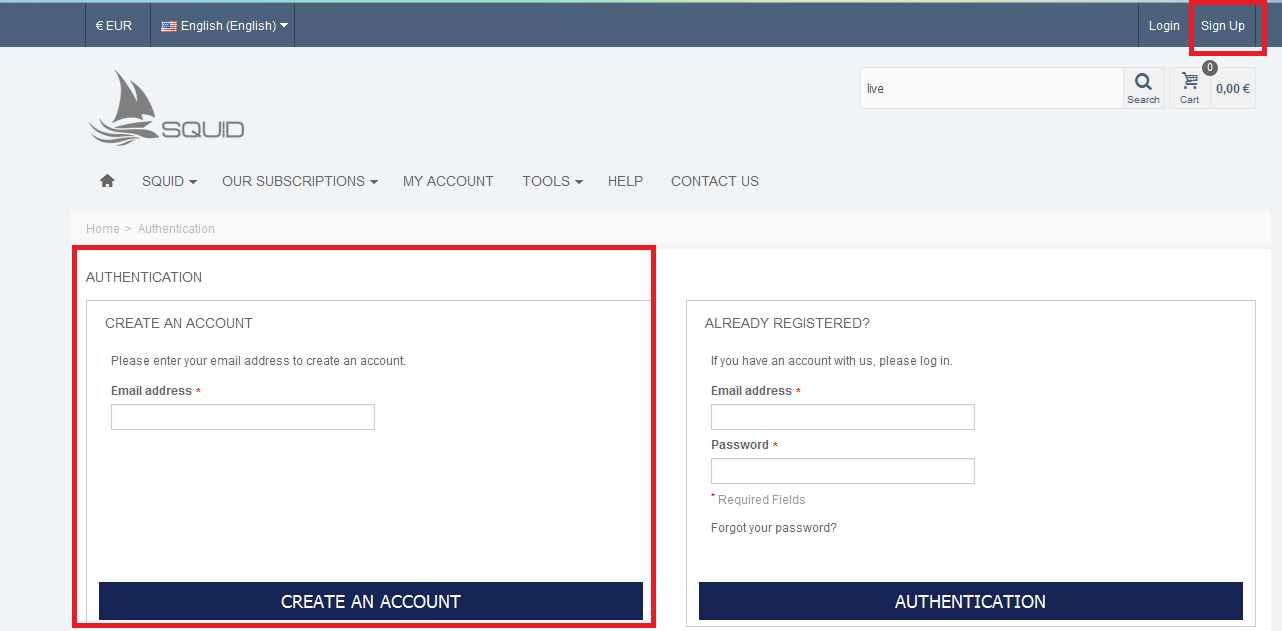The width and height of the screenshot is (1282, 631).
Task: Open the shopping cart icon
Action: click(1189, 87)
